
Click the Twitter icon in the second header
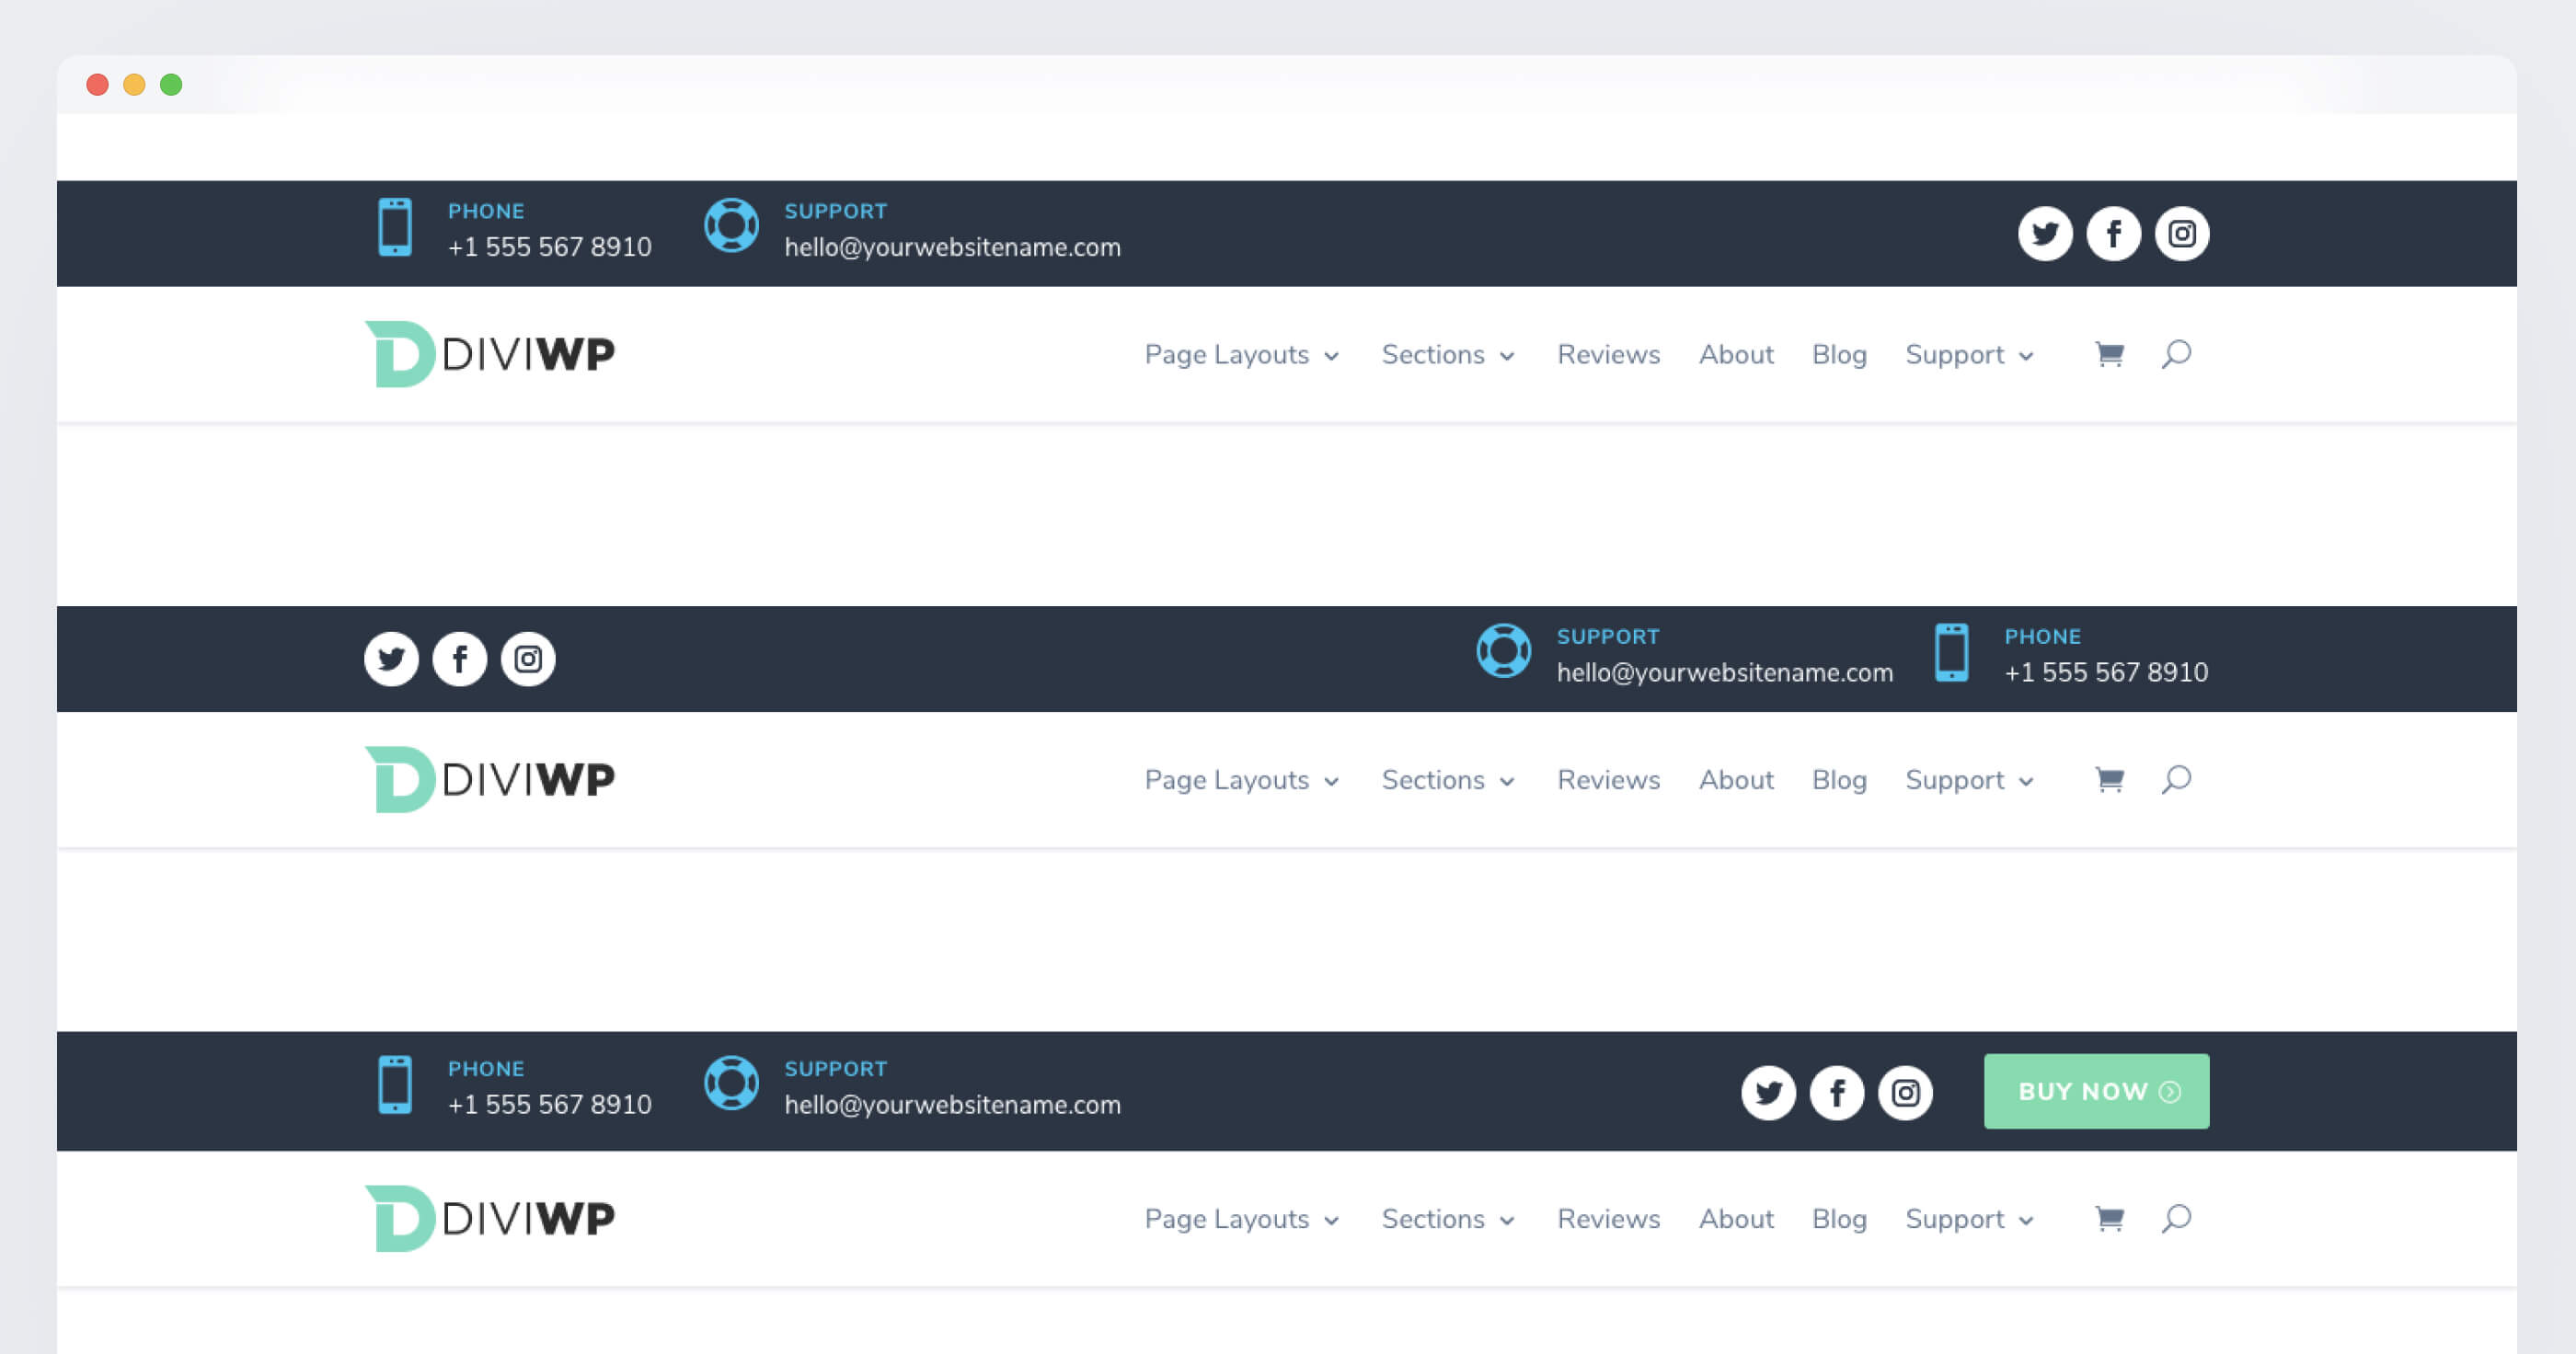pos(391,659)
